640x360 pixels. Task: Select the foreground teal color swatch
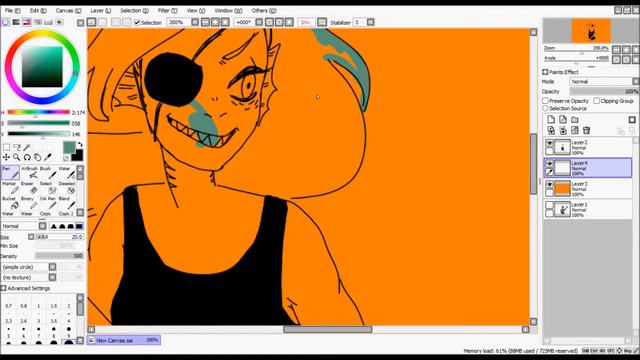pos(69,147)
